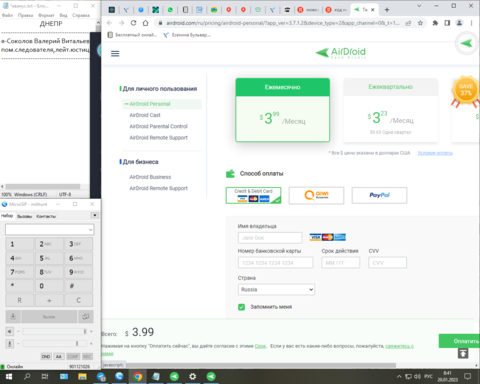Toggle AA auto answer in MicroSIP
This screenshot has height=384, width=480.
point(59,357)
